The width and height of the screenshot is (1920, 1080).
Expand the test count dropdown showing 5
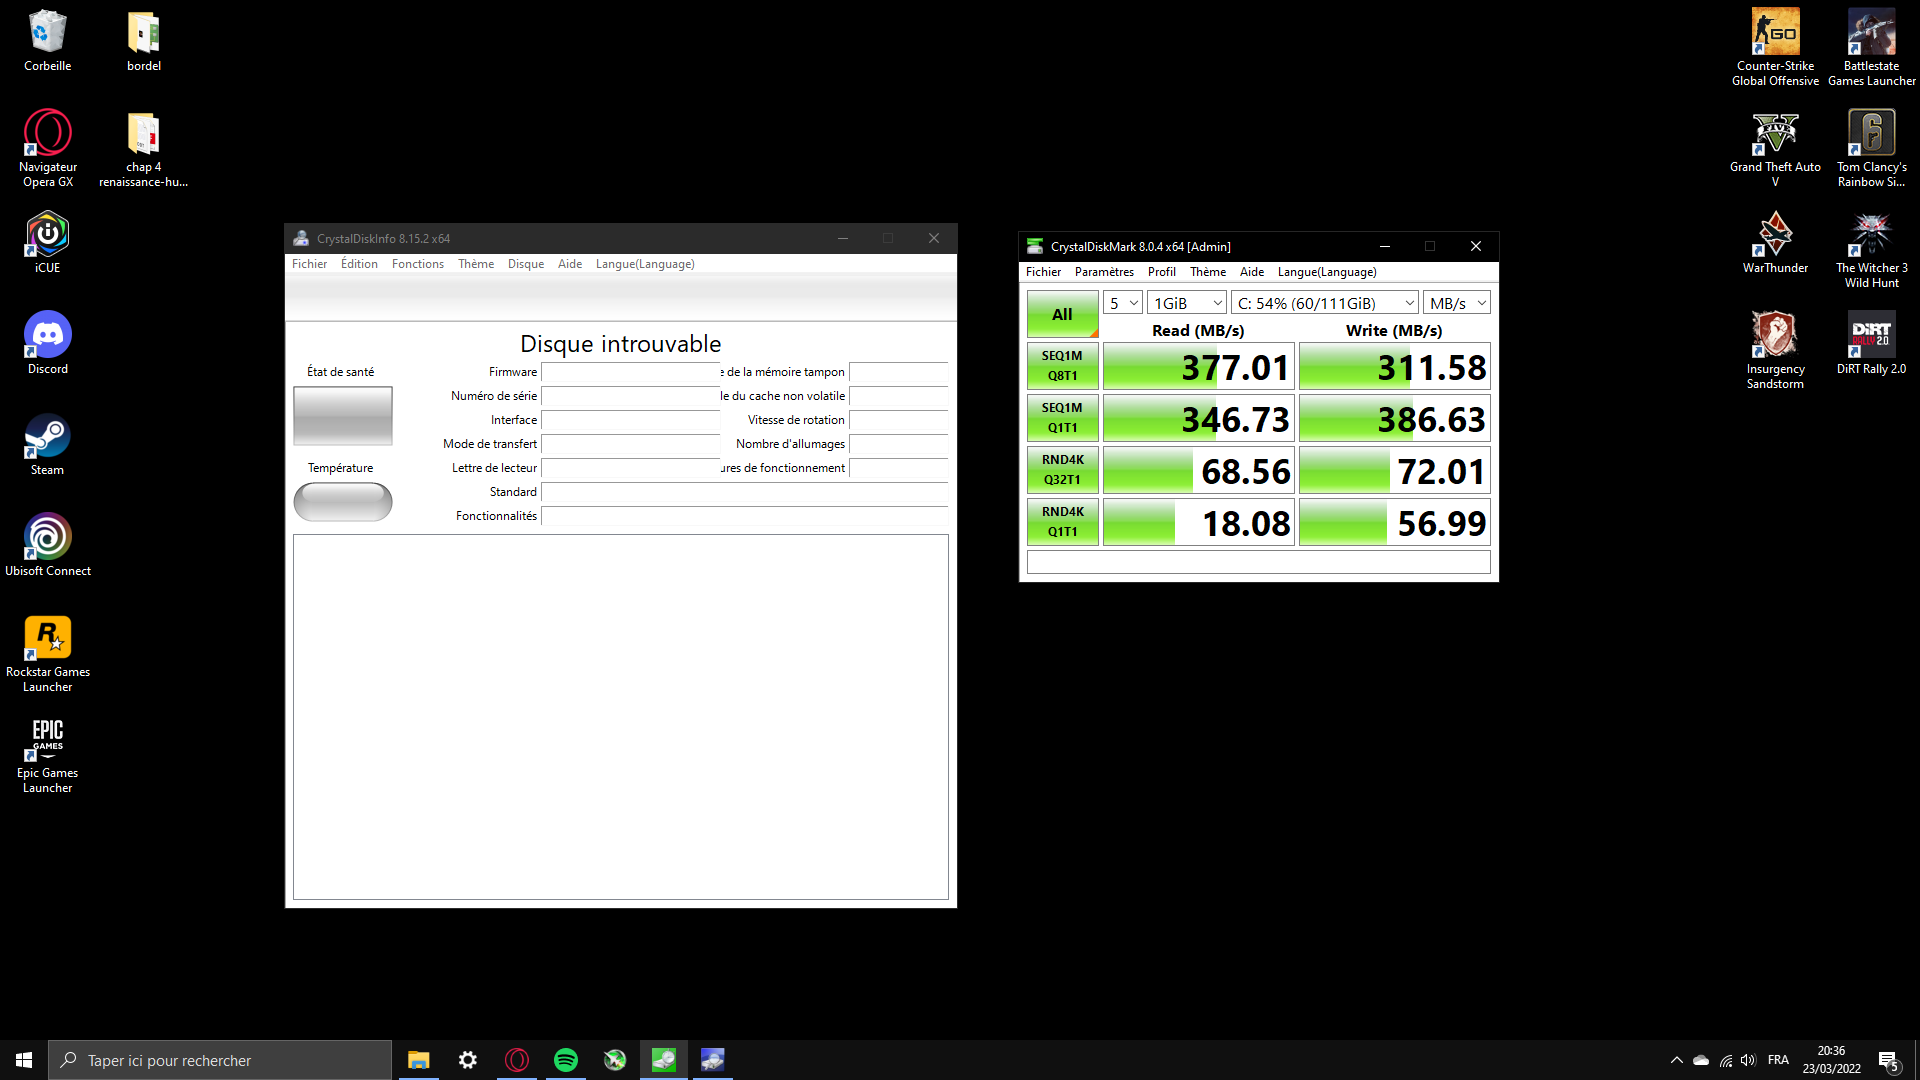pyautogui.click(x=1123, y=303)
